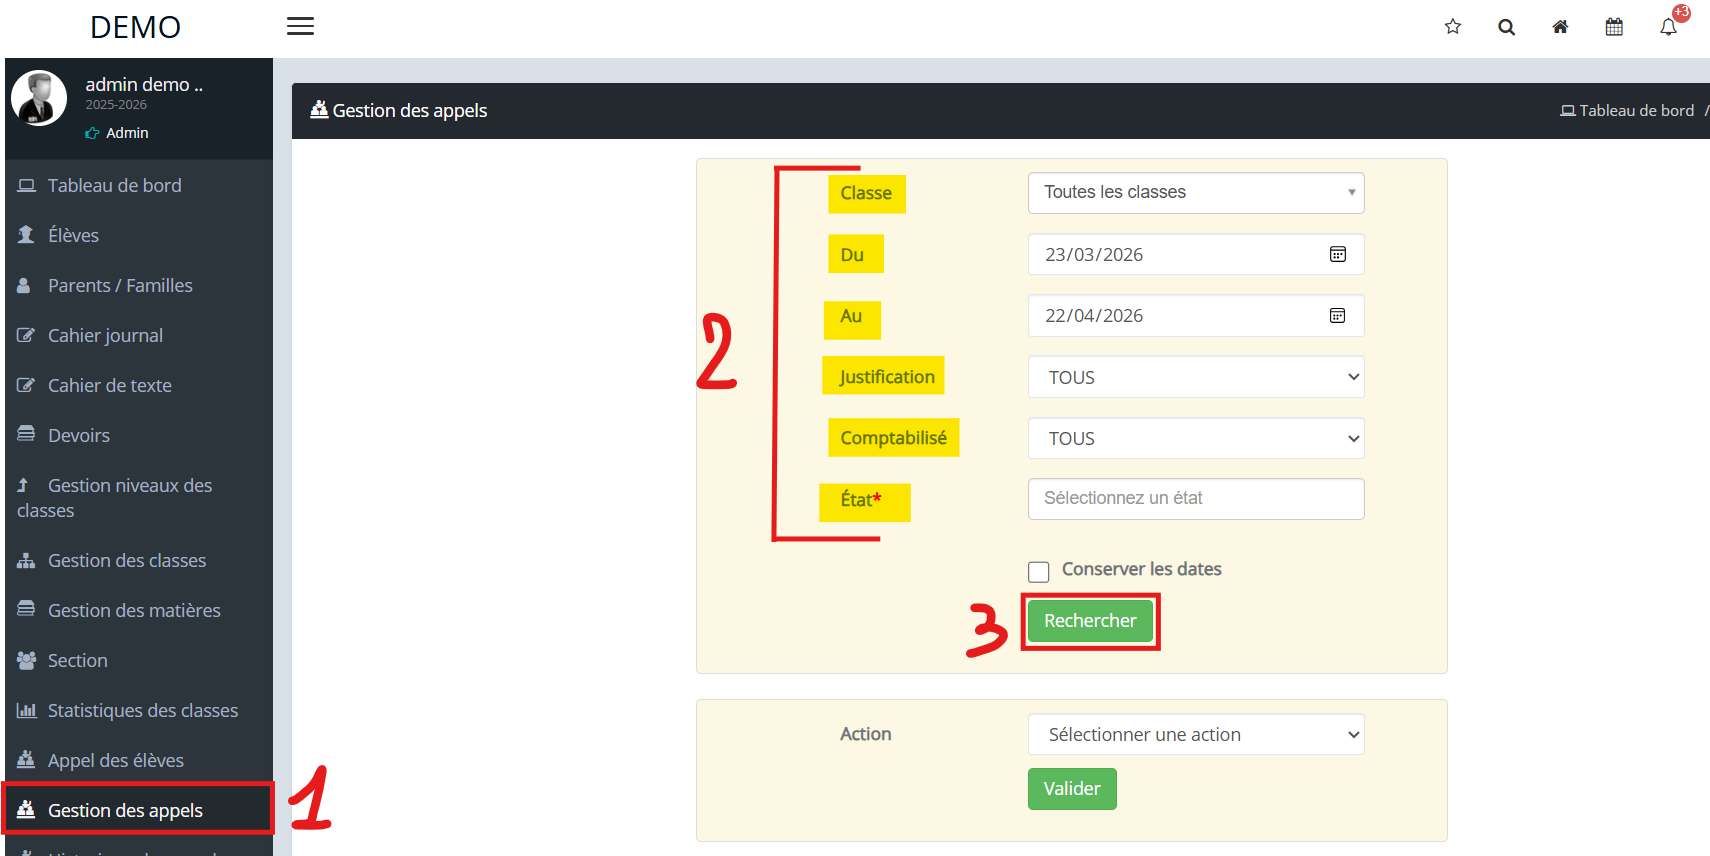Open the Comptabilisé TOUS dropdown
This screenshot has width=1710, height=856.
pyautogui.click(x=1196, y=438)
